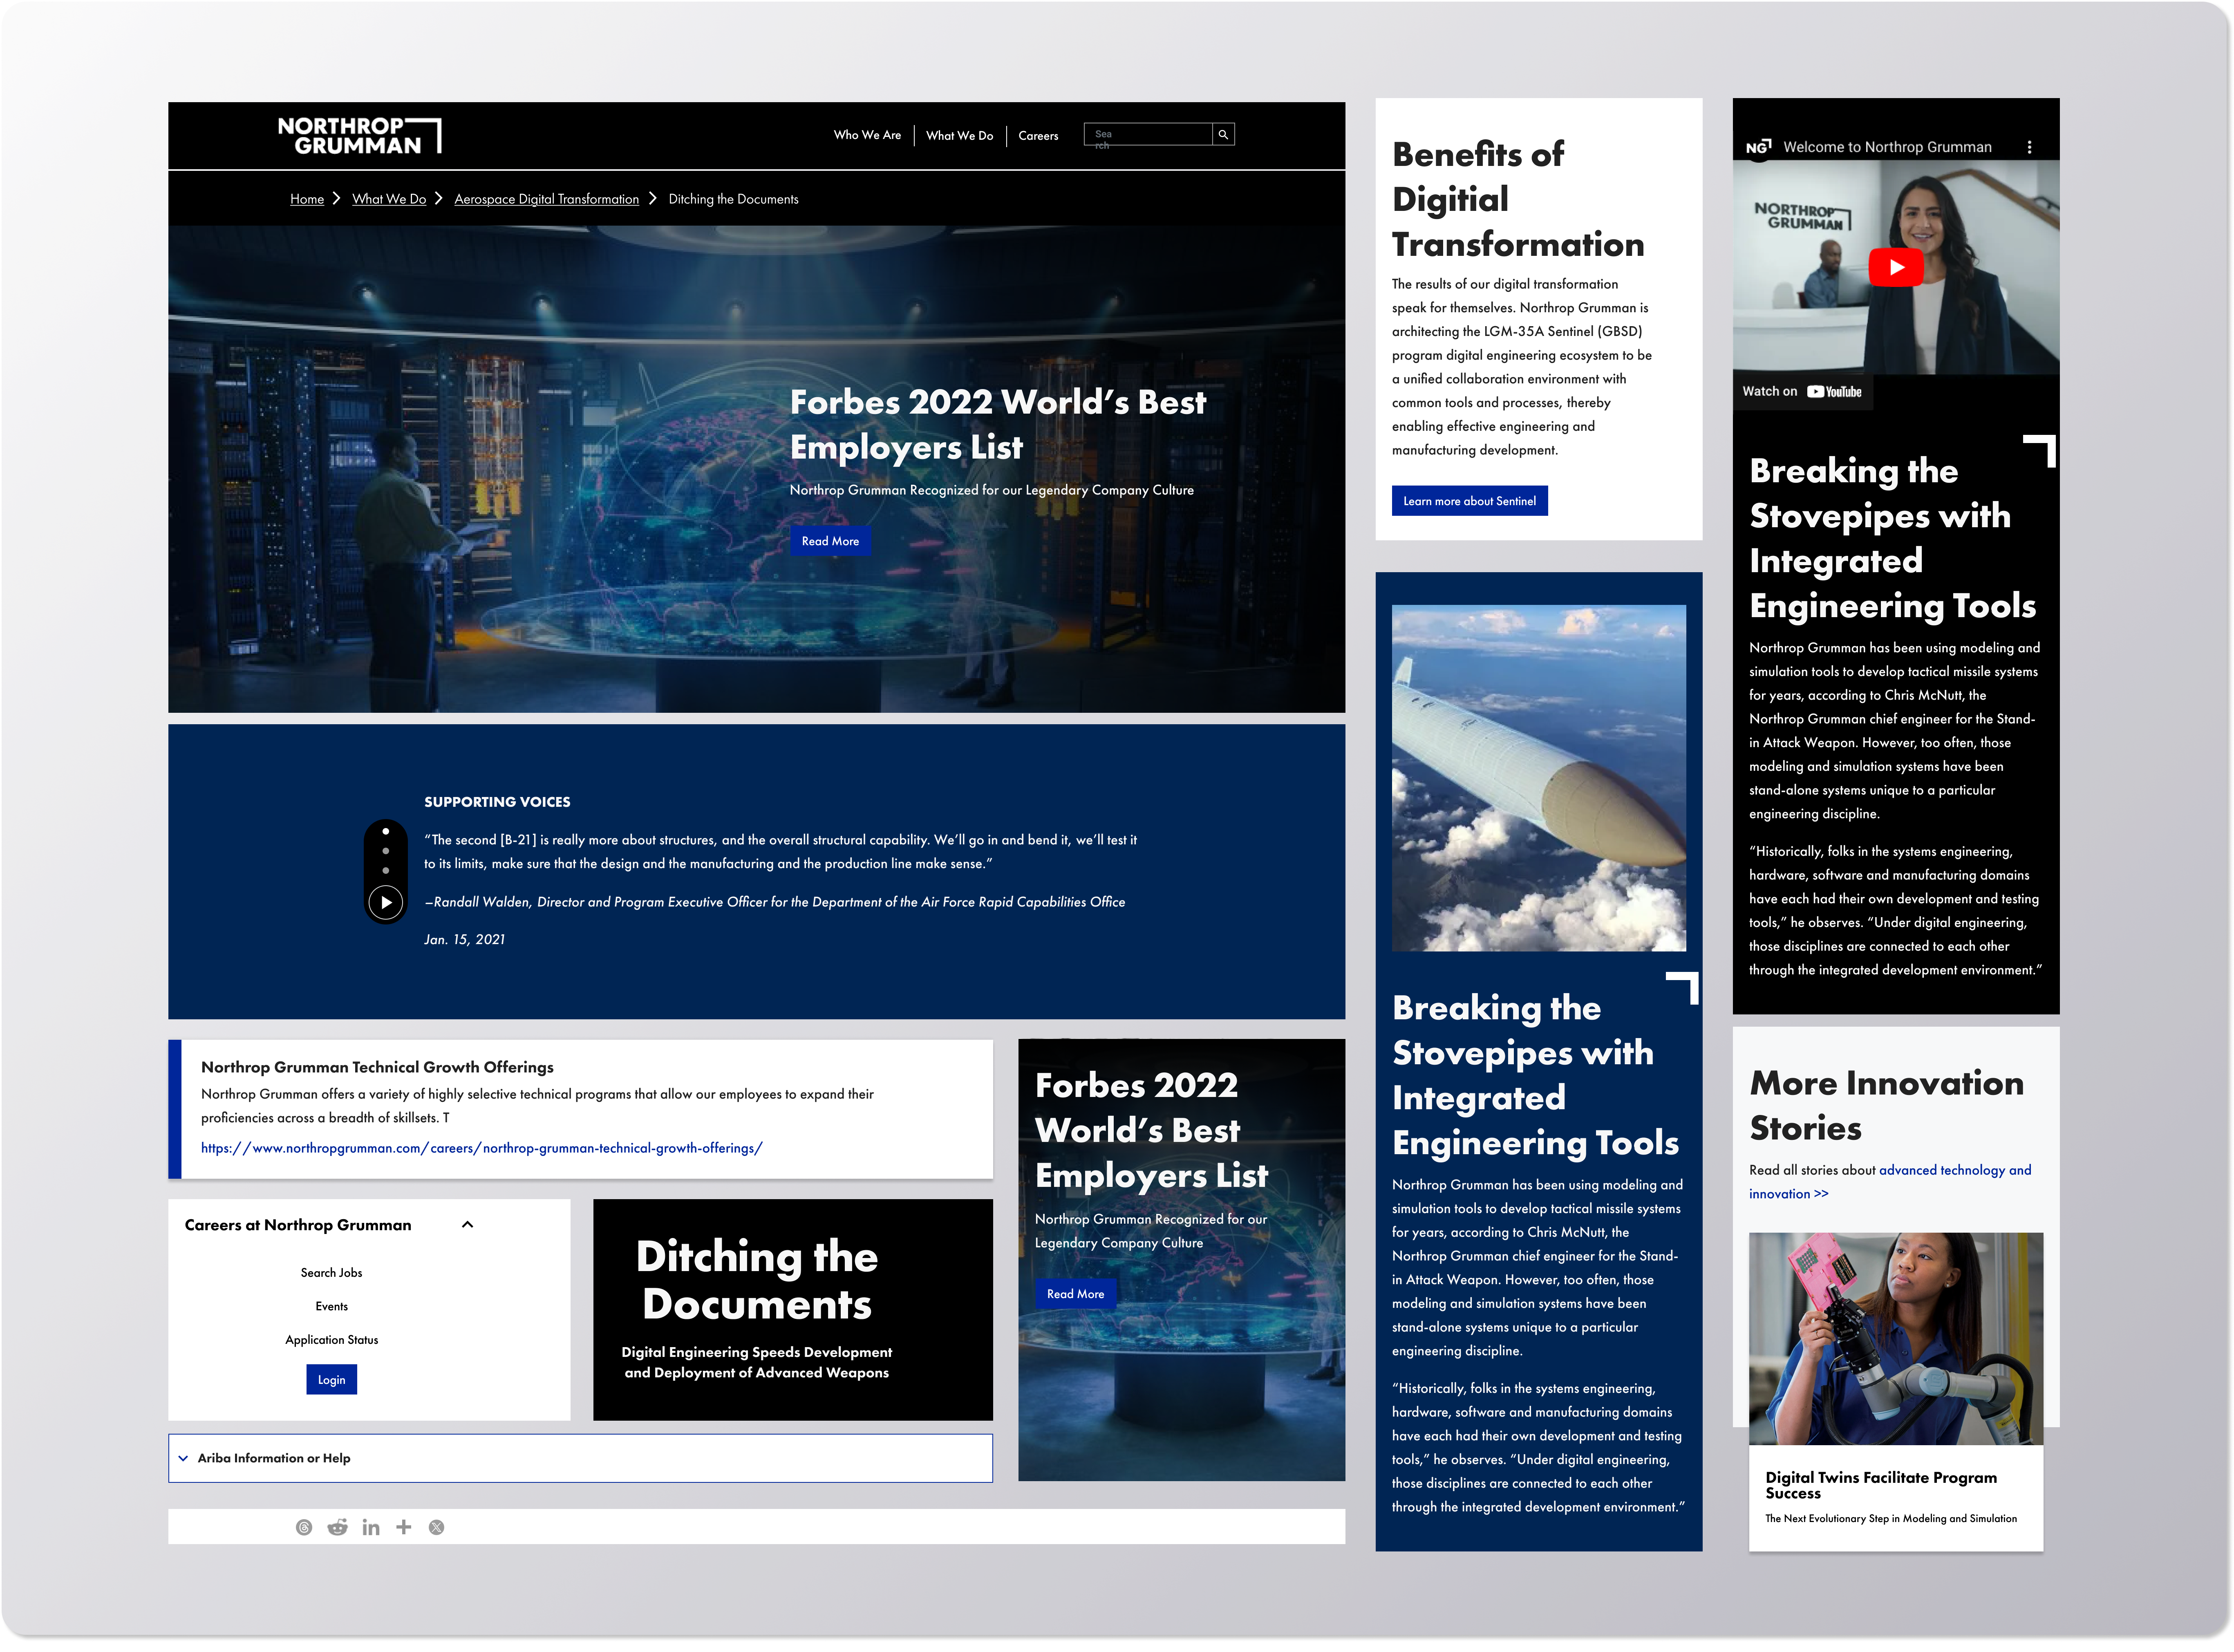Play the Supporting Voices carousel
Screen dimensions: 2234x1652
[386, 902]
